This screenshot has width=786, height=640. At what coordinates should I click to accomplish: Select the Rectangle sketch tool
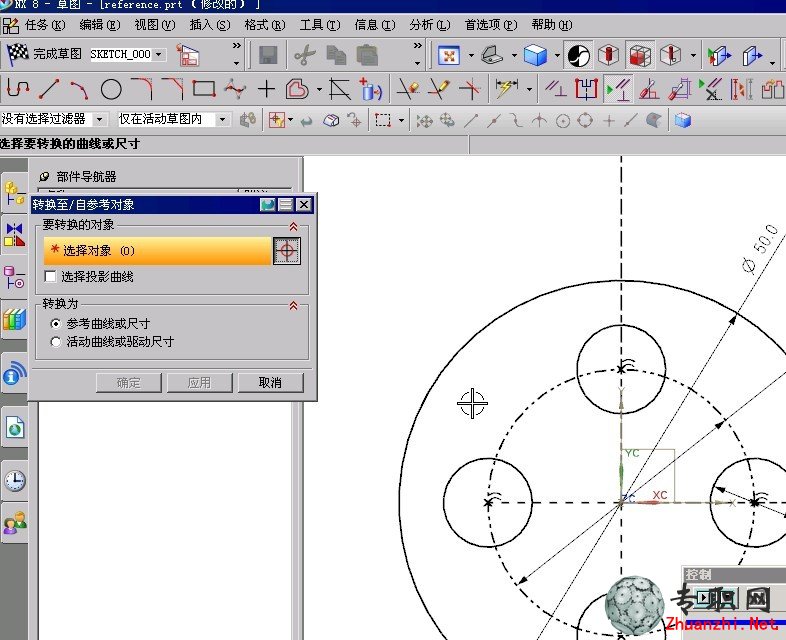[x=204, y=89]
